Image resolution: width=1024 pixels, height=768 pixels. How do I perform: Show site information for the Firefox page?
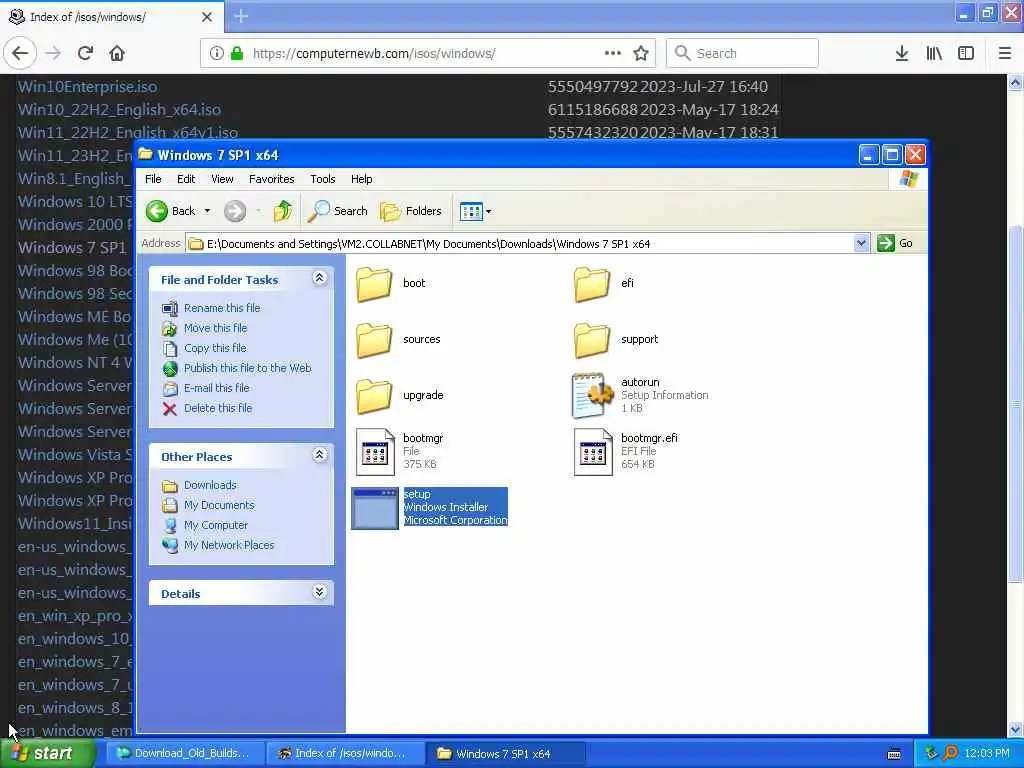216,54
